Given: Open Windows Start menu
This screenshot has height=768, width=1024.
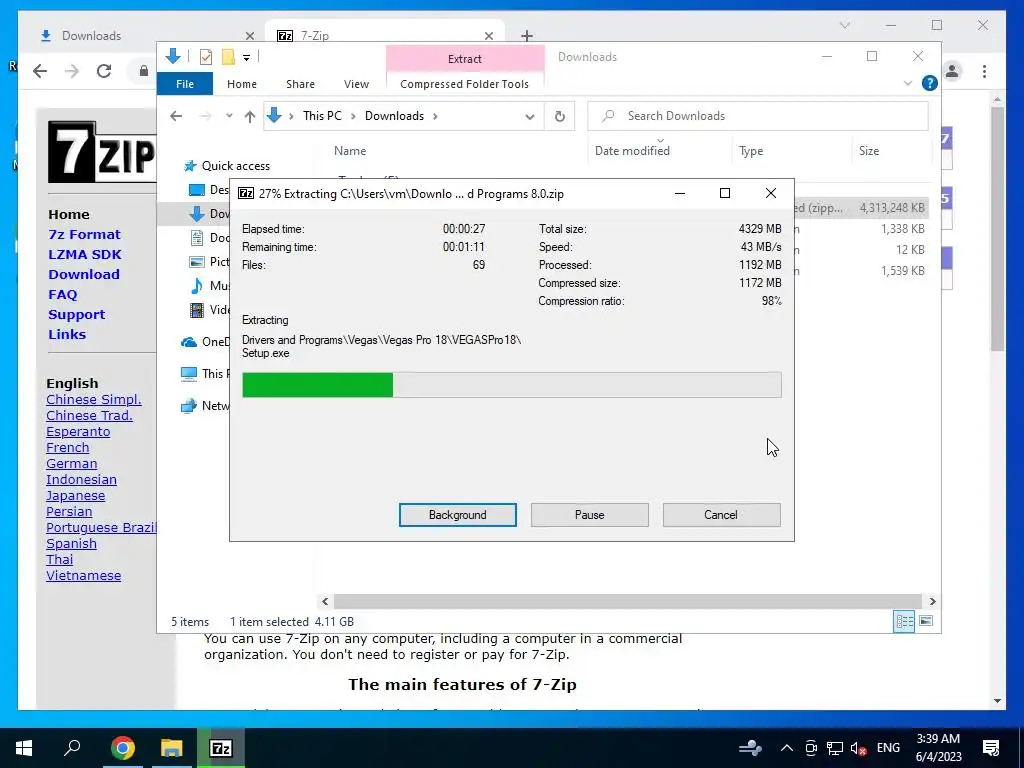Looking at the screenshot, I should 24,748.
